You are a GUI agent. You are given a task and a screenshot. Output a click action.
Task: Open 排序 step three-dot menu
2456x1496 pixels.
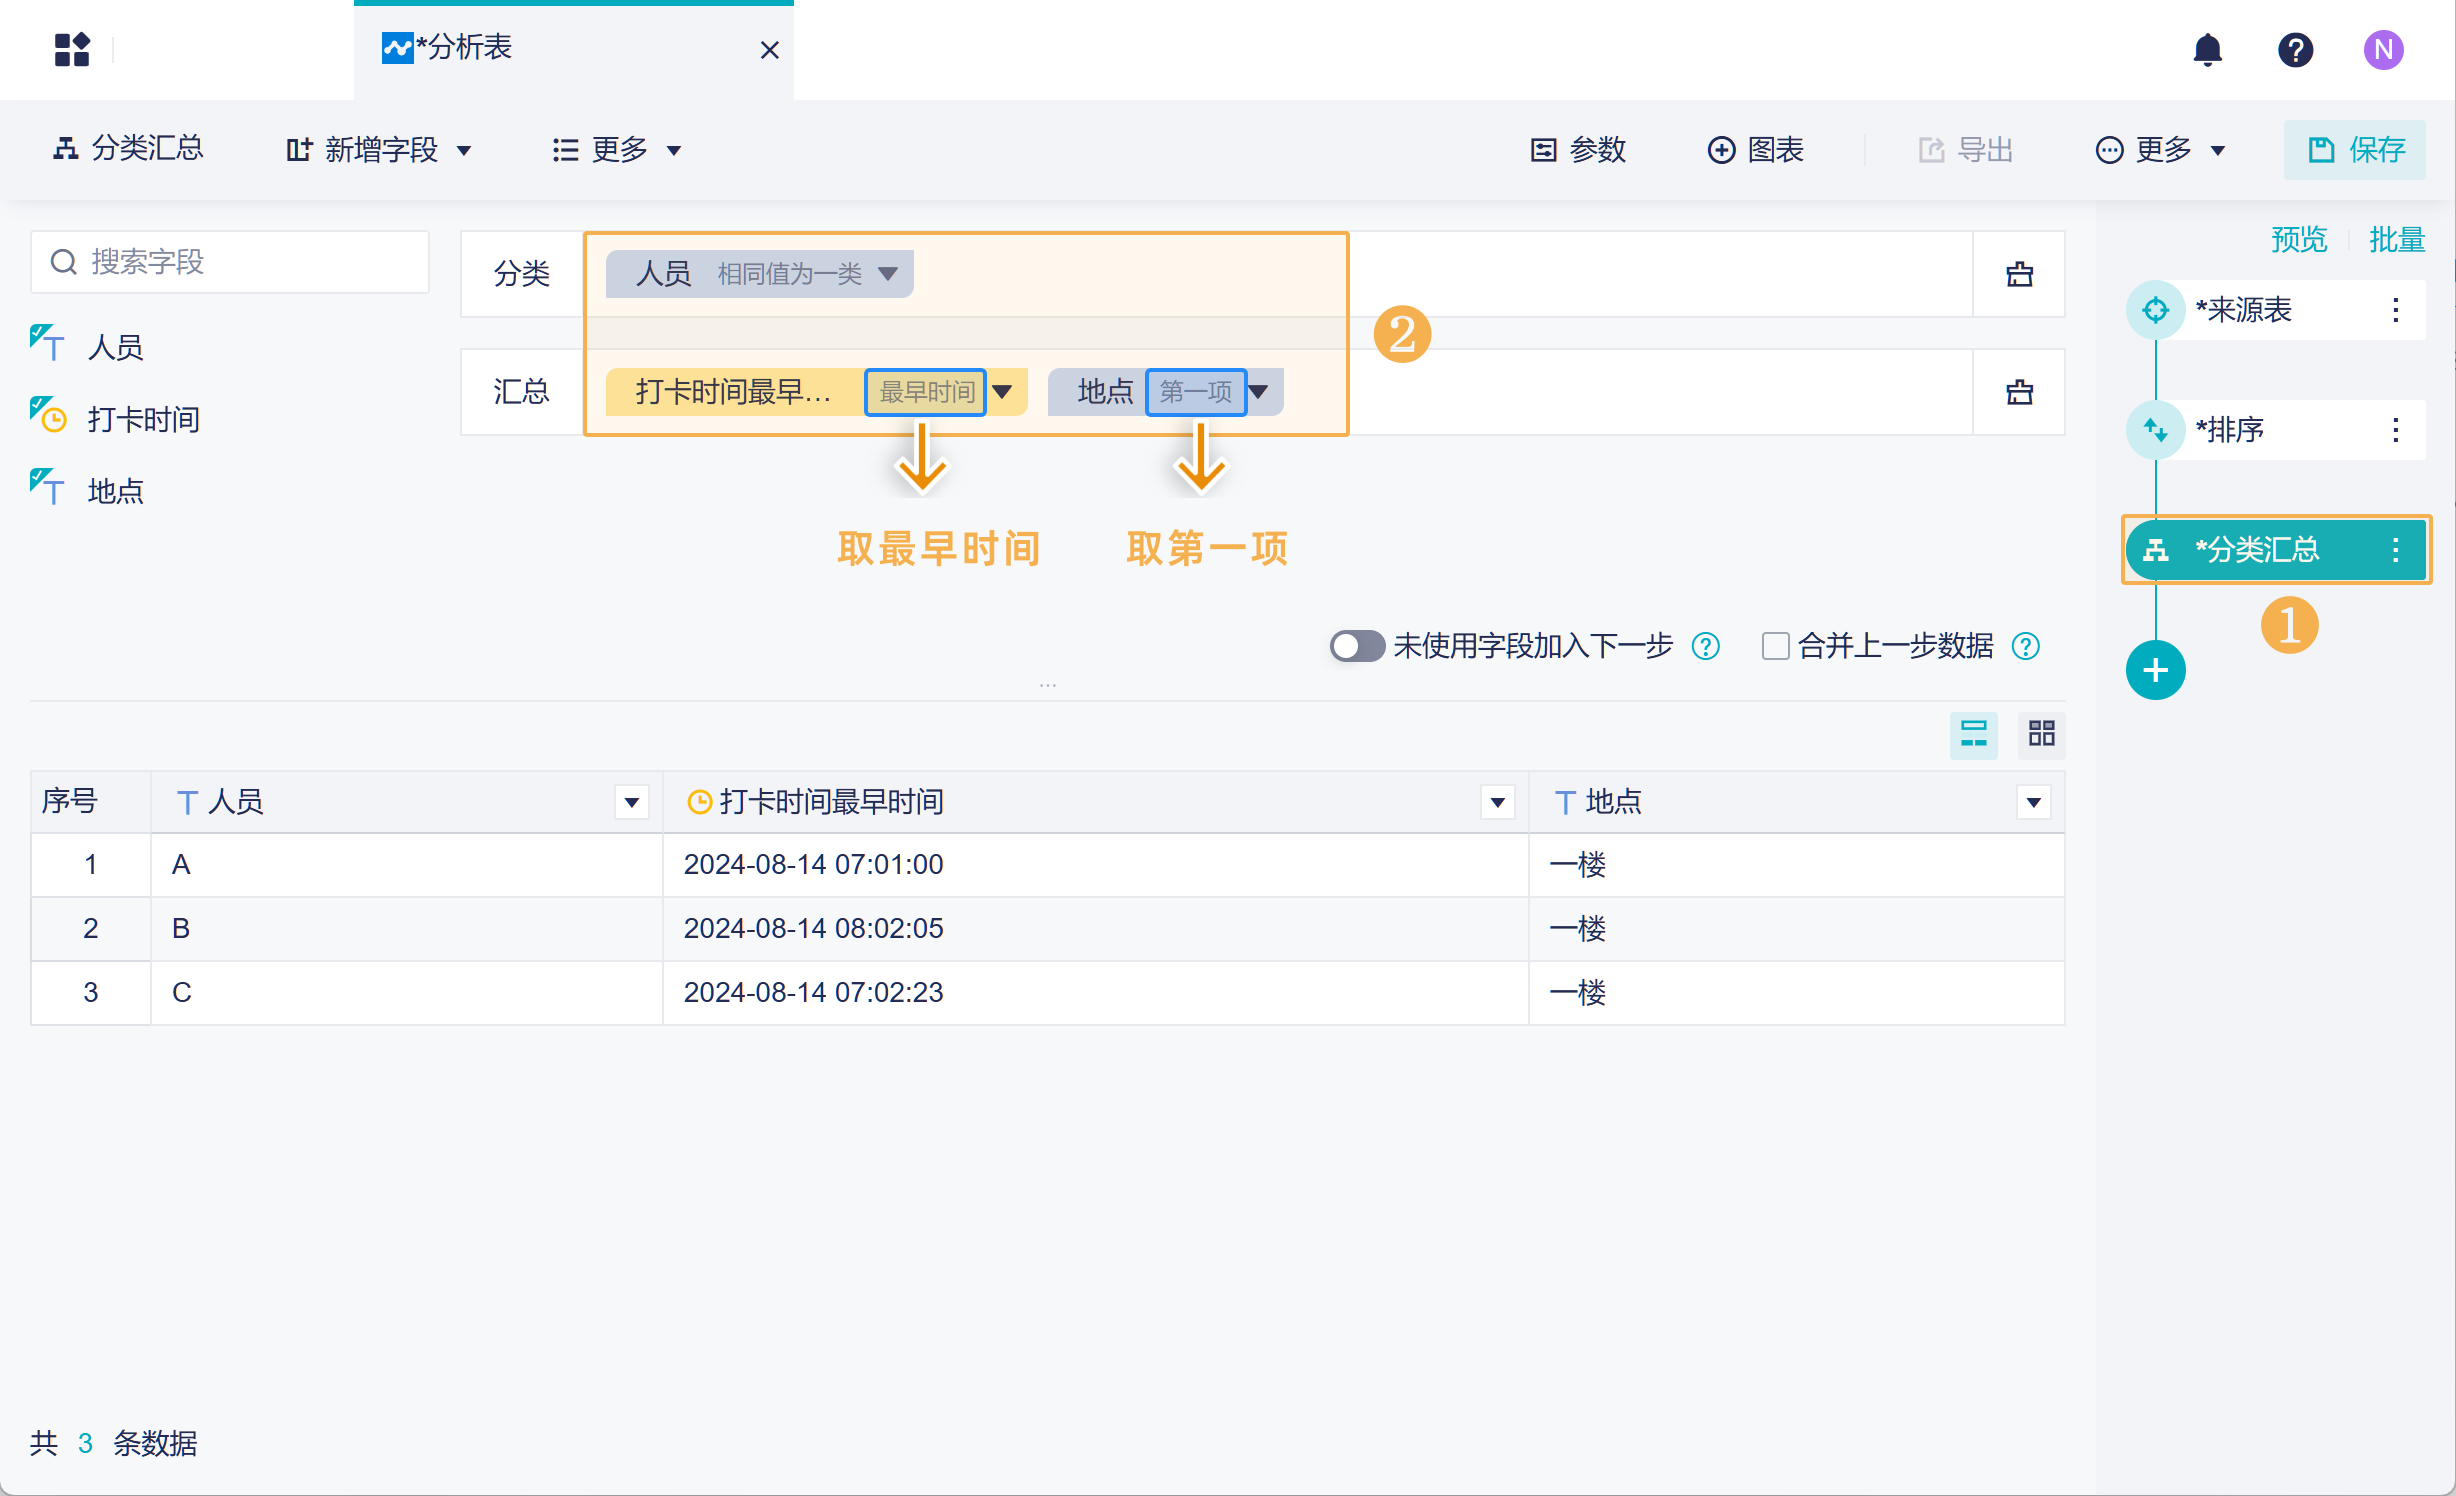click(x=2395, y=430)
